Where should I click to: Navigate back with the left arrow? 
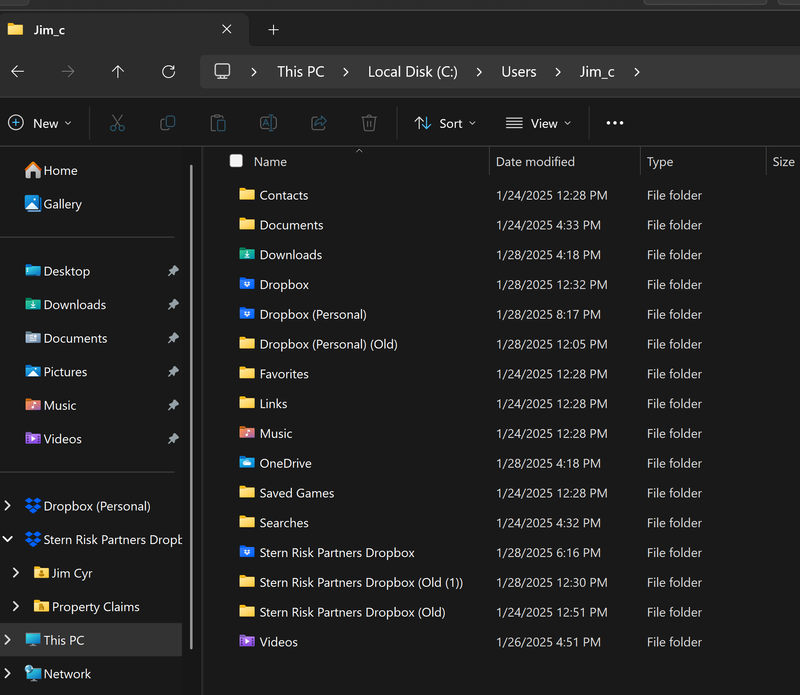click(18, 72)
